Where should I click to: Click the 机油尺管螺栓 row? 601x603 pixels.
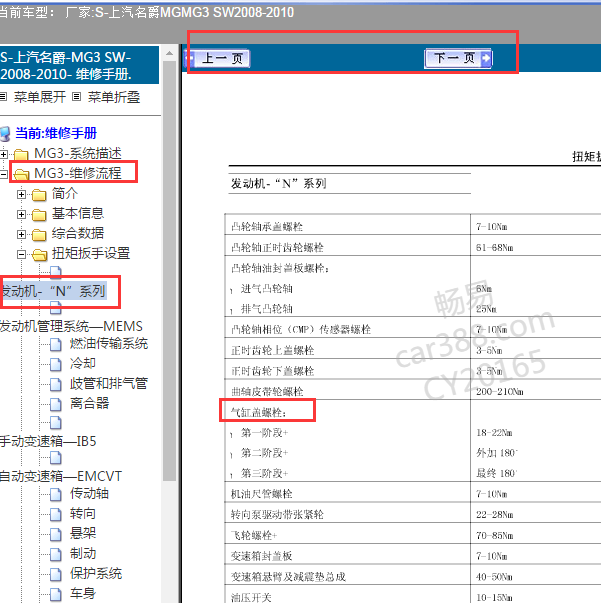413,492
